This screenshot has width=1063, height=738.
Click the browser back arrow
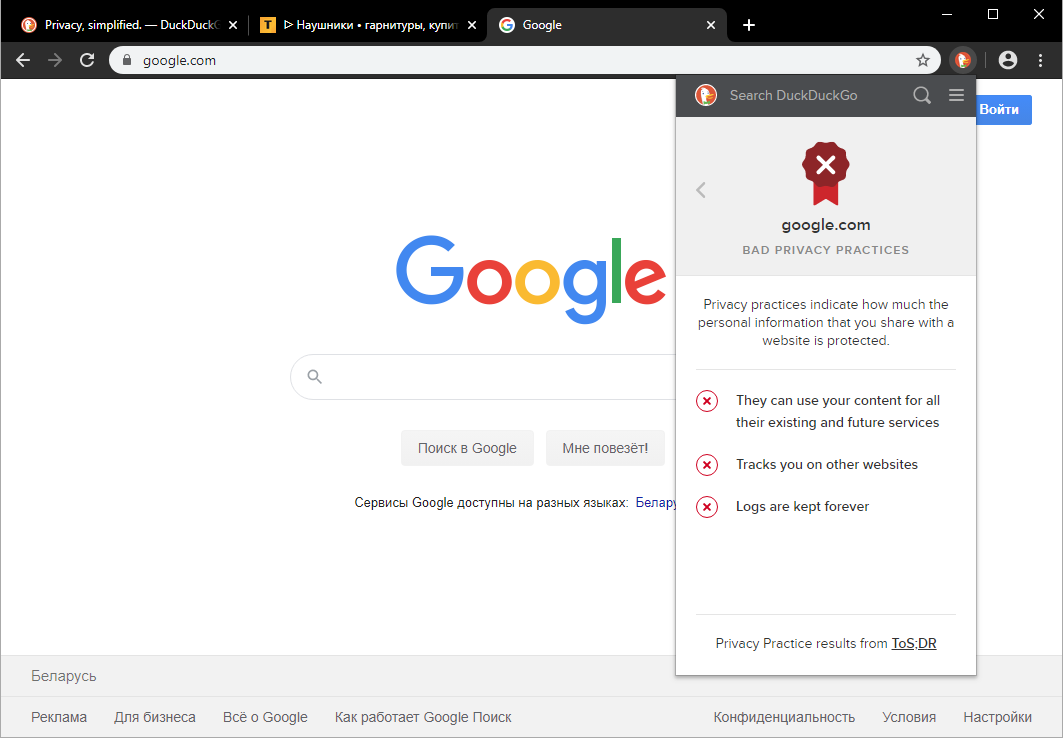[x=23, y=60]
